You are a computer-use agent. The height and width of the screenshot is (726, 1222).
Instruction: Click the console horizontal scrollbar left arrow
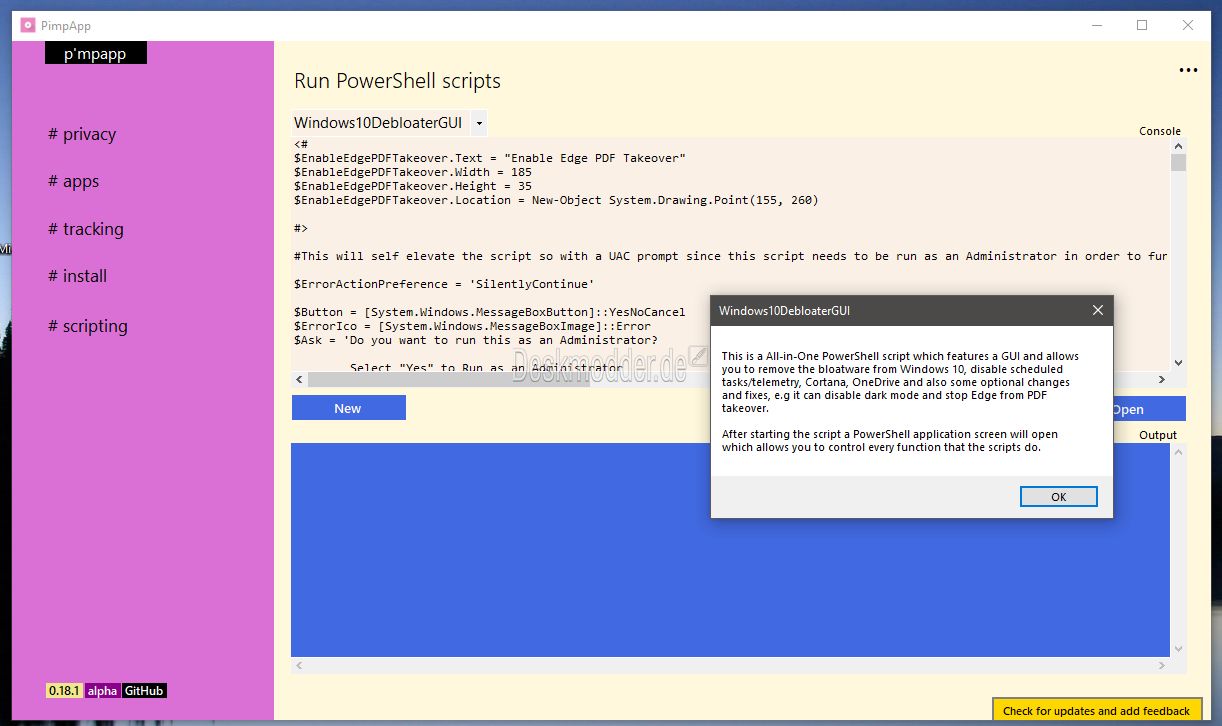(299, 380)
